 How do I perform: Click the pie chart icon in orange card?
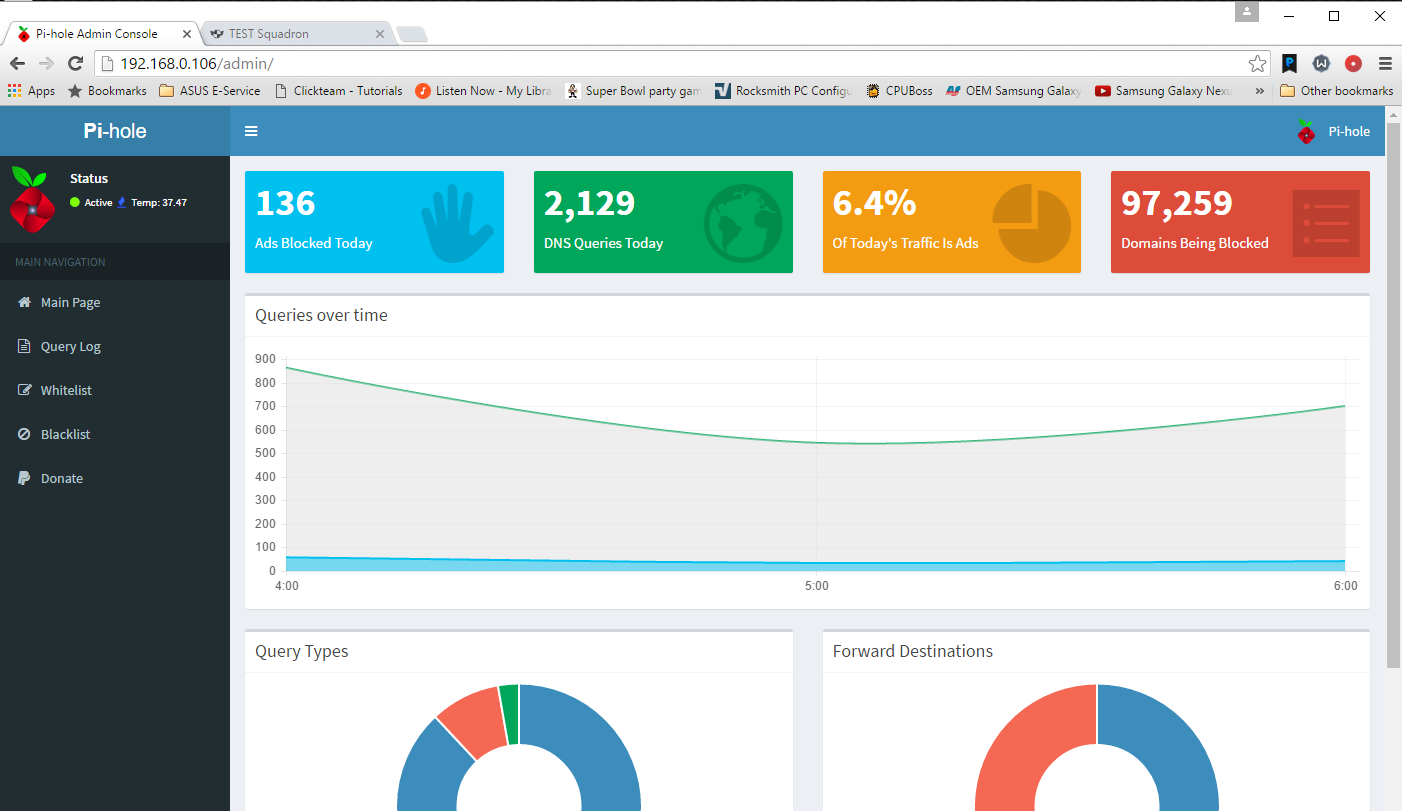(x=1031, y=222)
